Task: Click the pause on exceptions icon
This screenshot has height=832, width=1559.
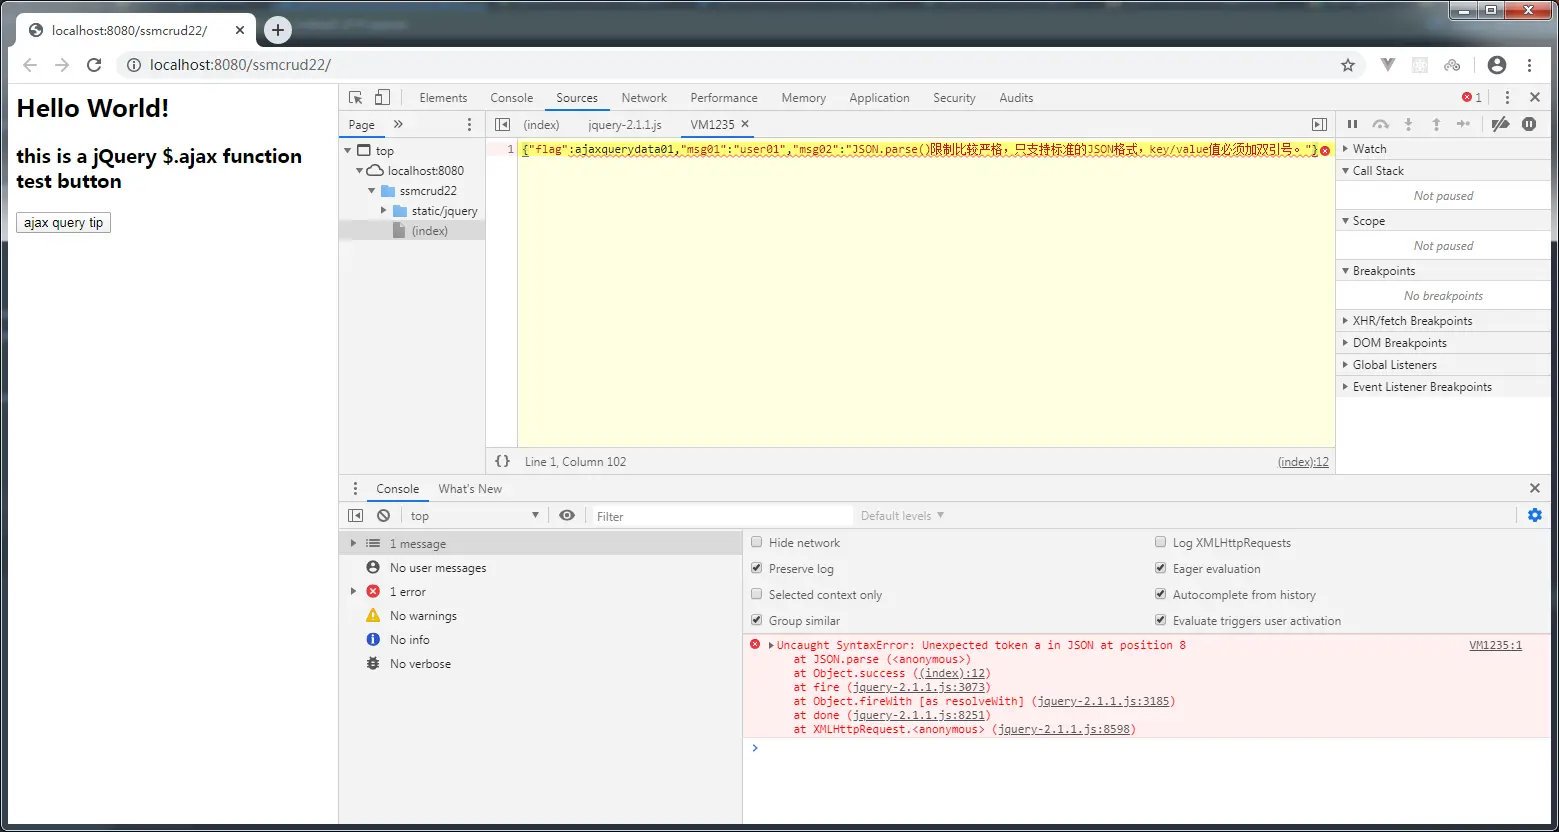Action: pyautogui.click(x=1529, y=124)
